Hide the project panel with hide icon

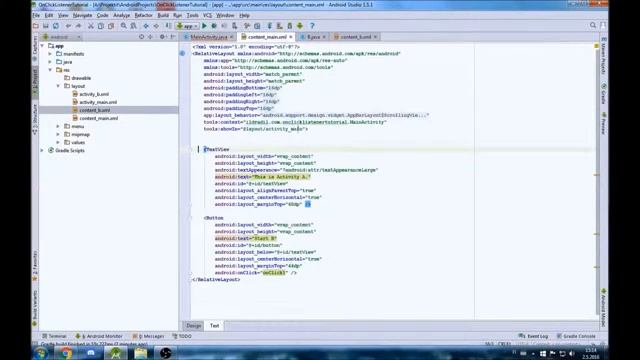173,37
